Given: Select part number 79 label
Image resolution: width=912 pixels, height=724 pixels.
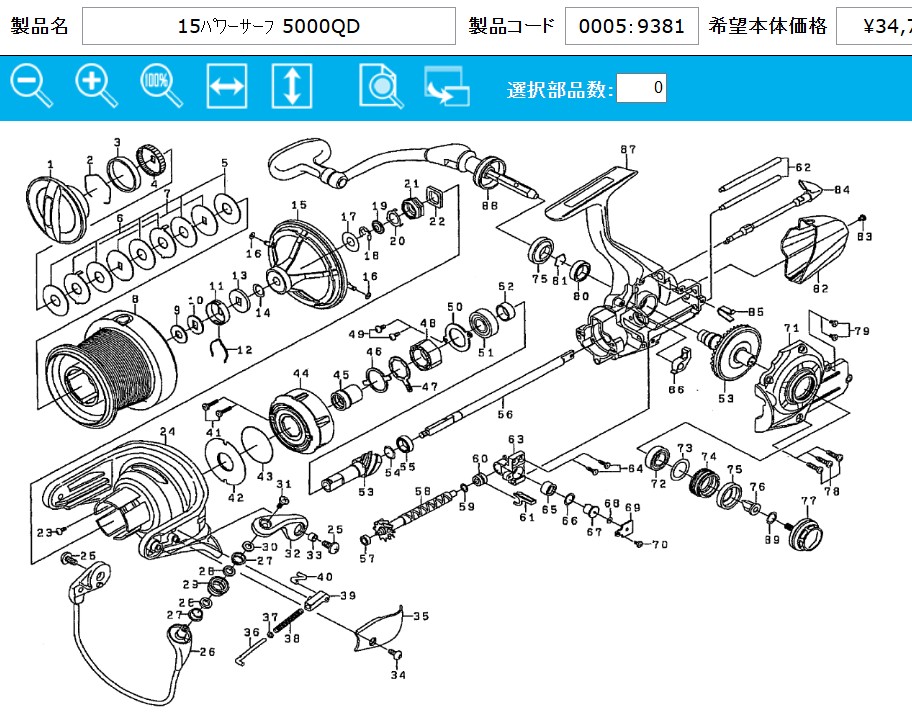Looking at the screenshot, I should pos(862,331).
